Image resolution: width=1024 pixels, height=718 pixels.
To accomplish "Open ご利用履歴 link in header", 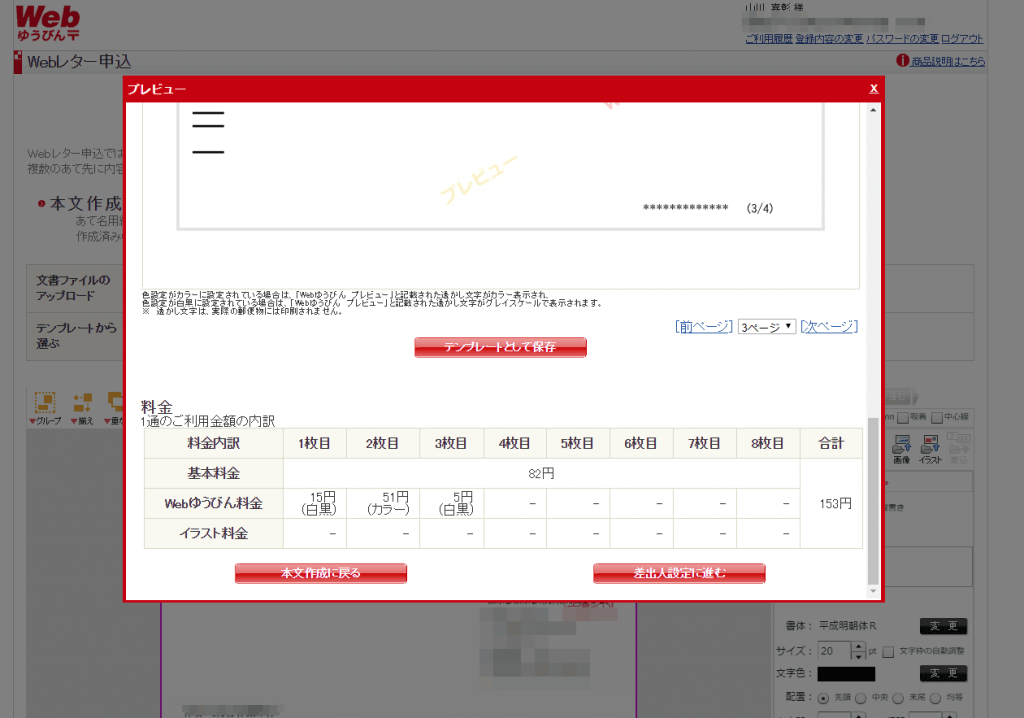I will [x=769, y=39].
